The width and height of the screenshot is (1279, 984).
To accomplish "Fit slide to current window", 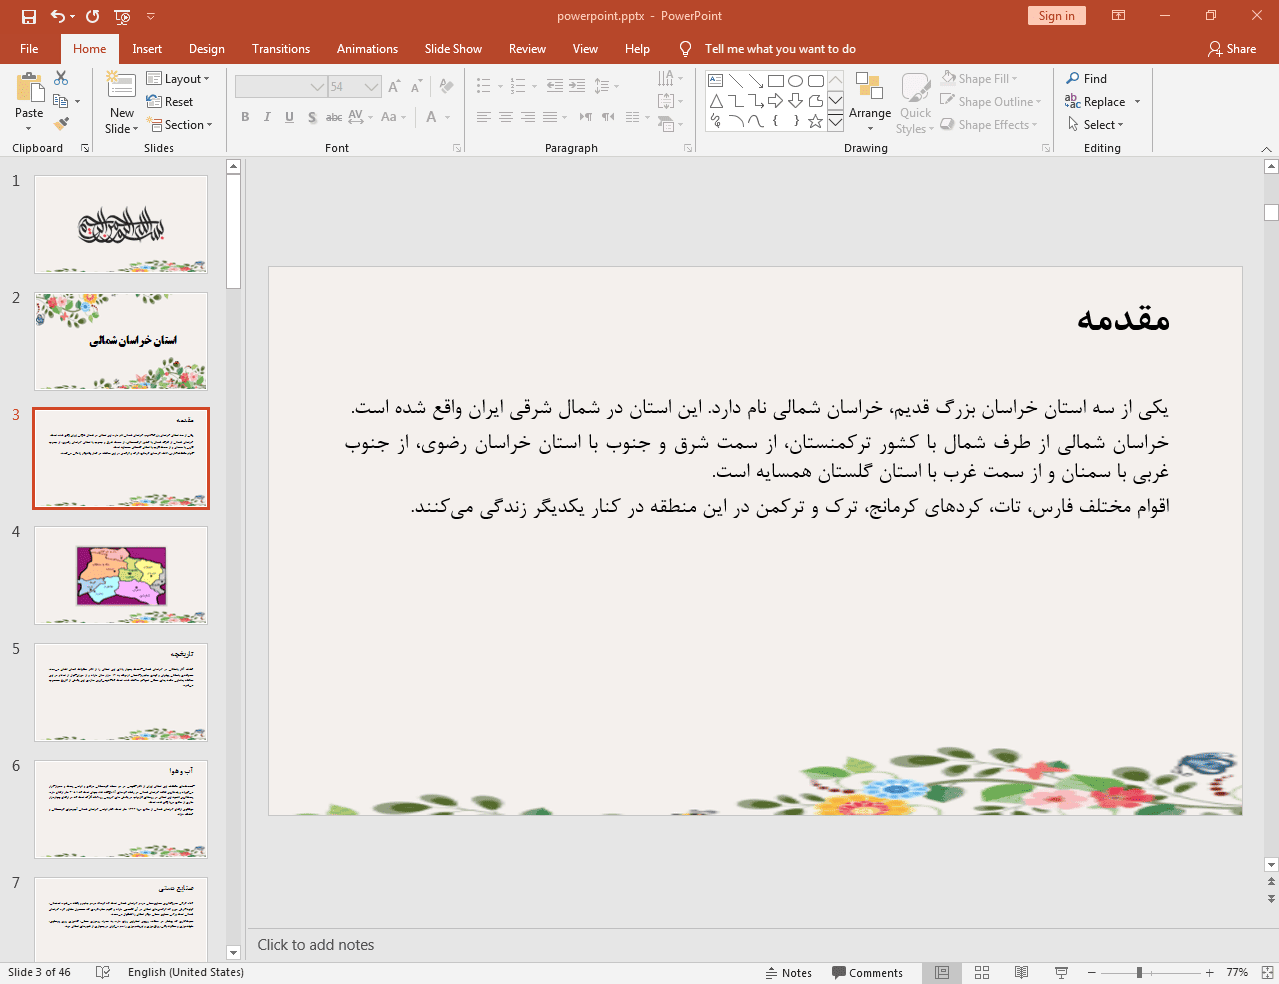I will pyautogui.click(x=1267, y=972).
